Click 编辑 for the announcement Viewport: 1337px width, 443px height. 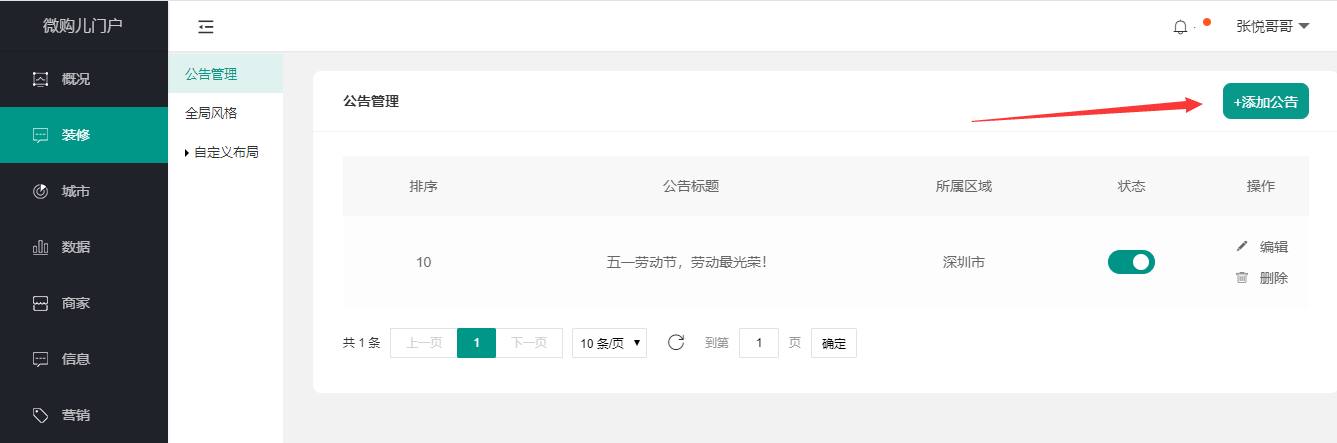pyautogui.click(x=1274, y=247)
